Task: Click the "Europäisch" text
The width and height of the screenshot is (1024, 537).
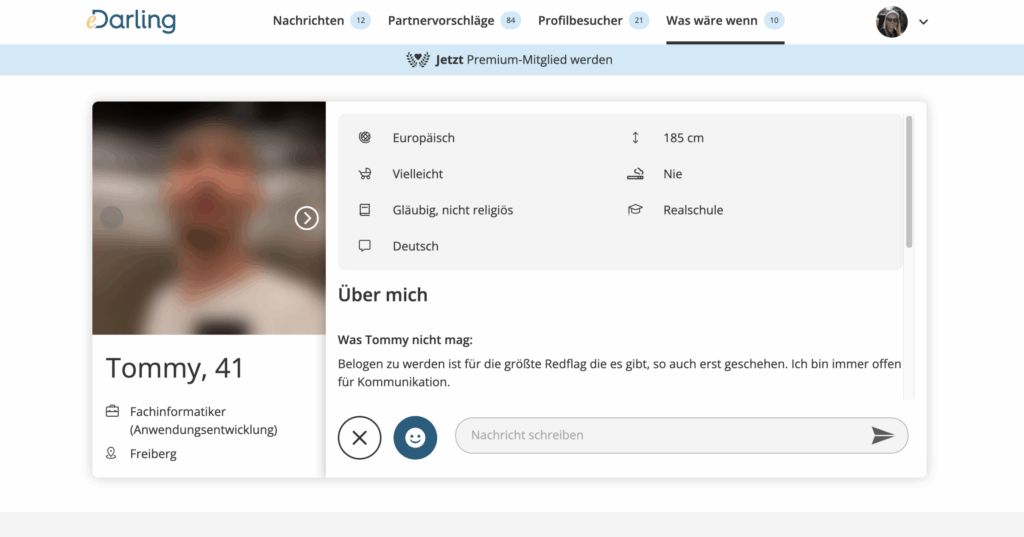Action: click(423, 138)
